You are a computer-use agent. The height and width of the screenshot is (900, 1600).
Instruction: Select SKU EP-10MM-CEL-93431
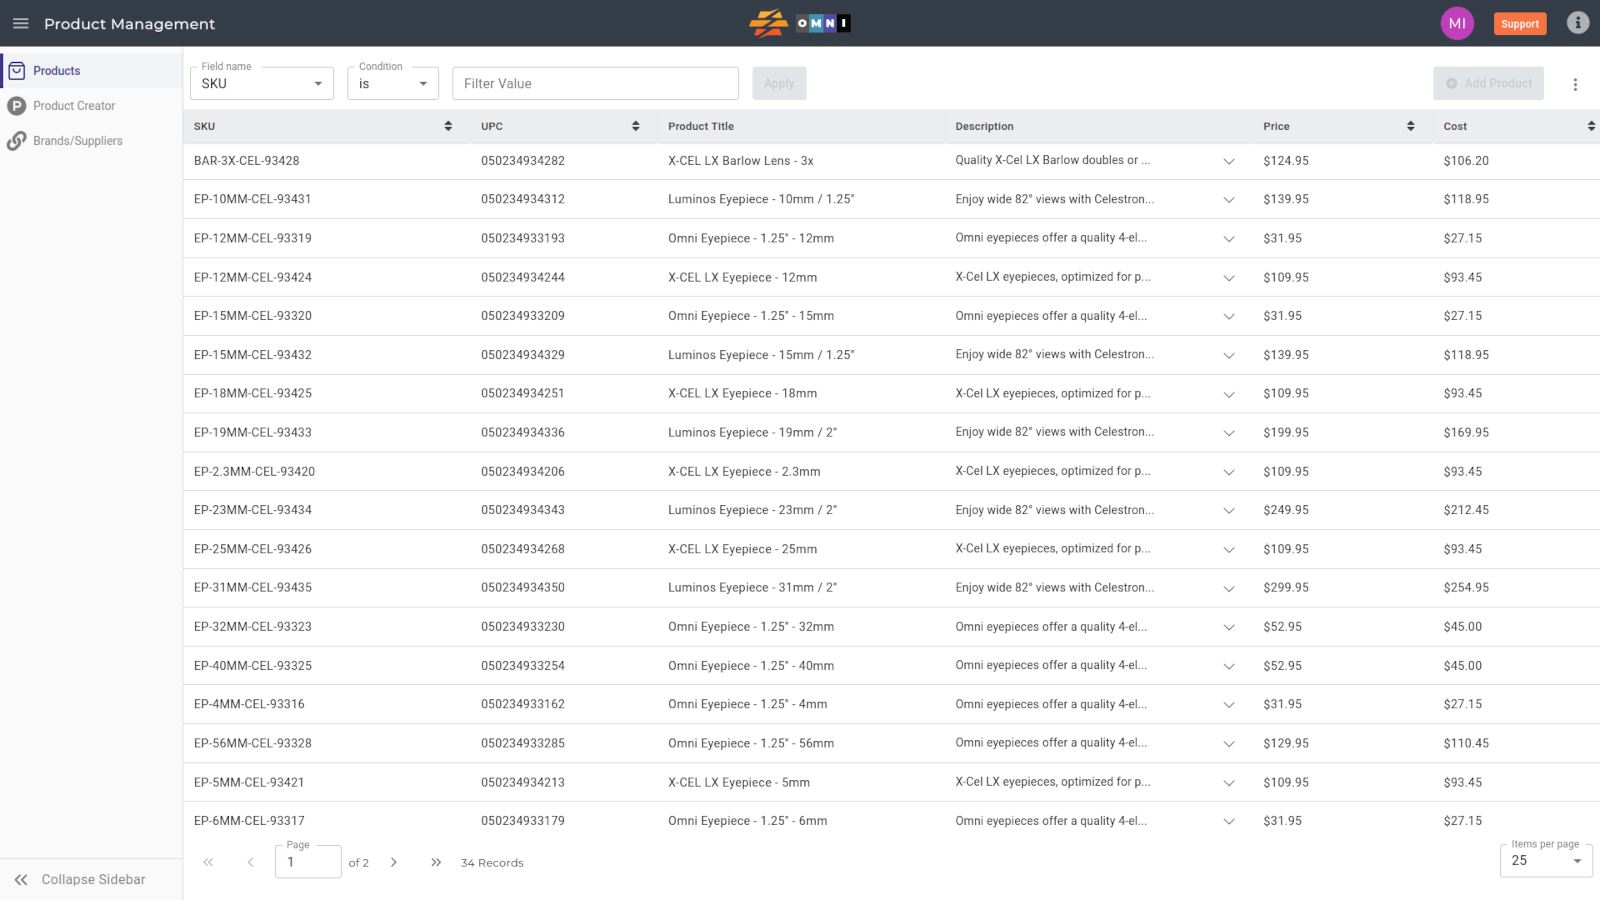(x=253, y=199)
